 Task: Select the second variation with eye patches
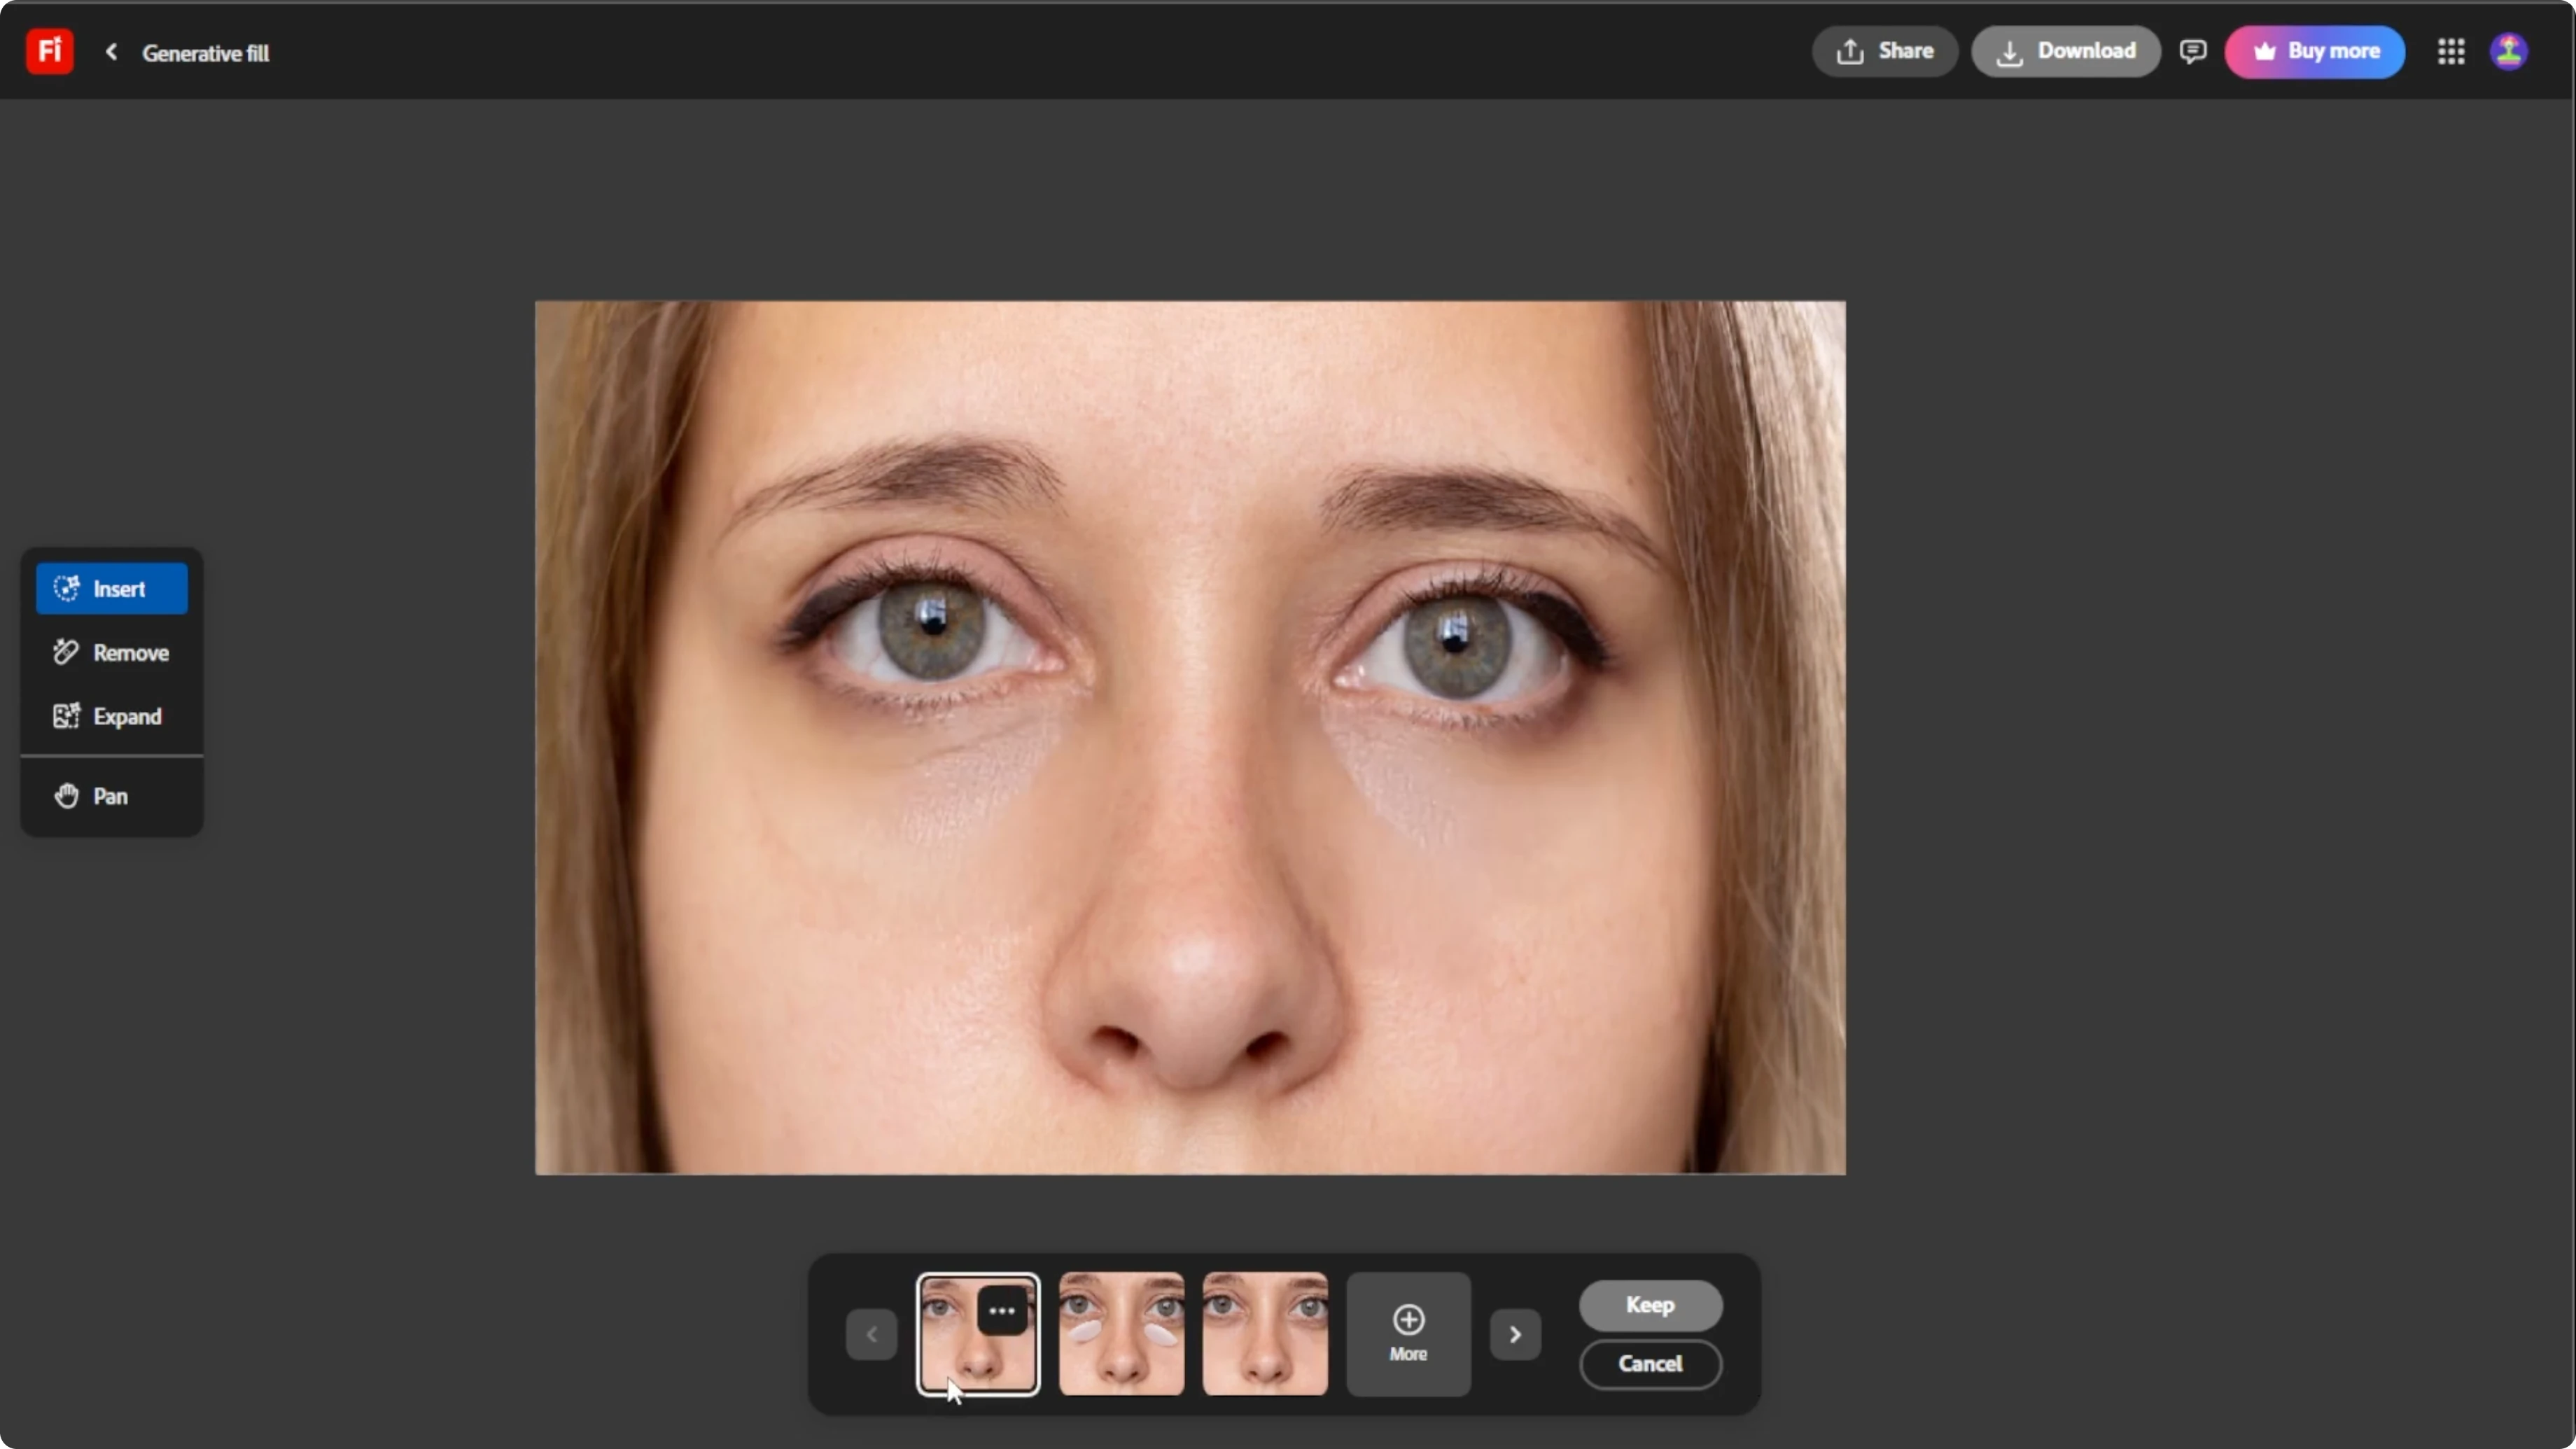[1121, 1334]
